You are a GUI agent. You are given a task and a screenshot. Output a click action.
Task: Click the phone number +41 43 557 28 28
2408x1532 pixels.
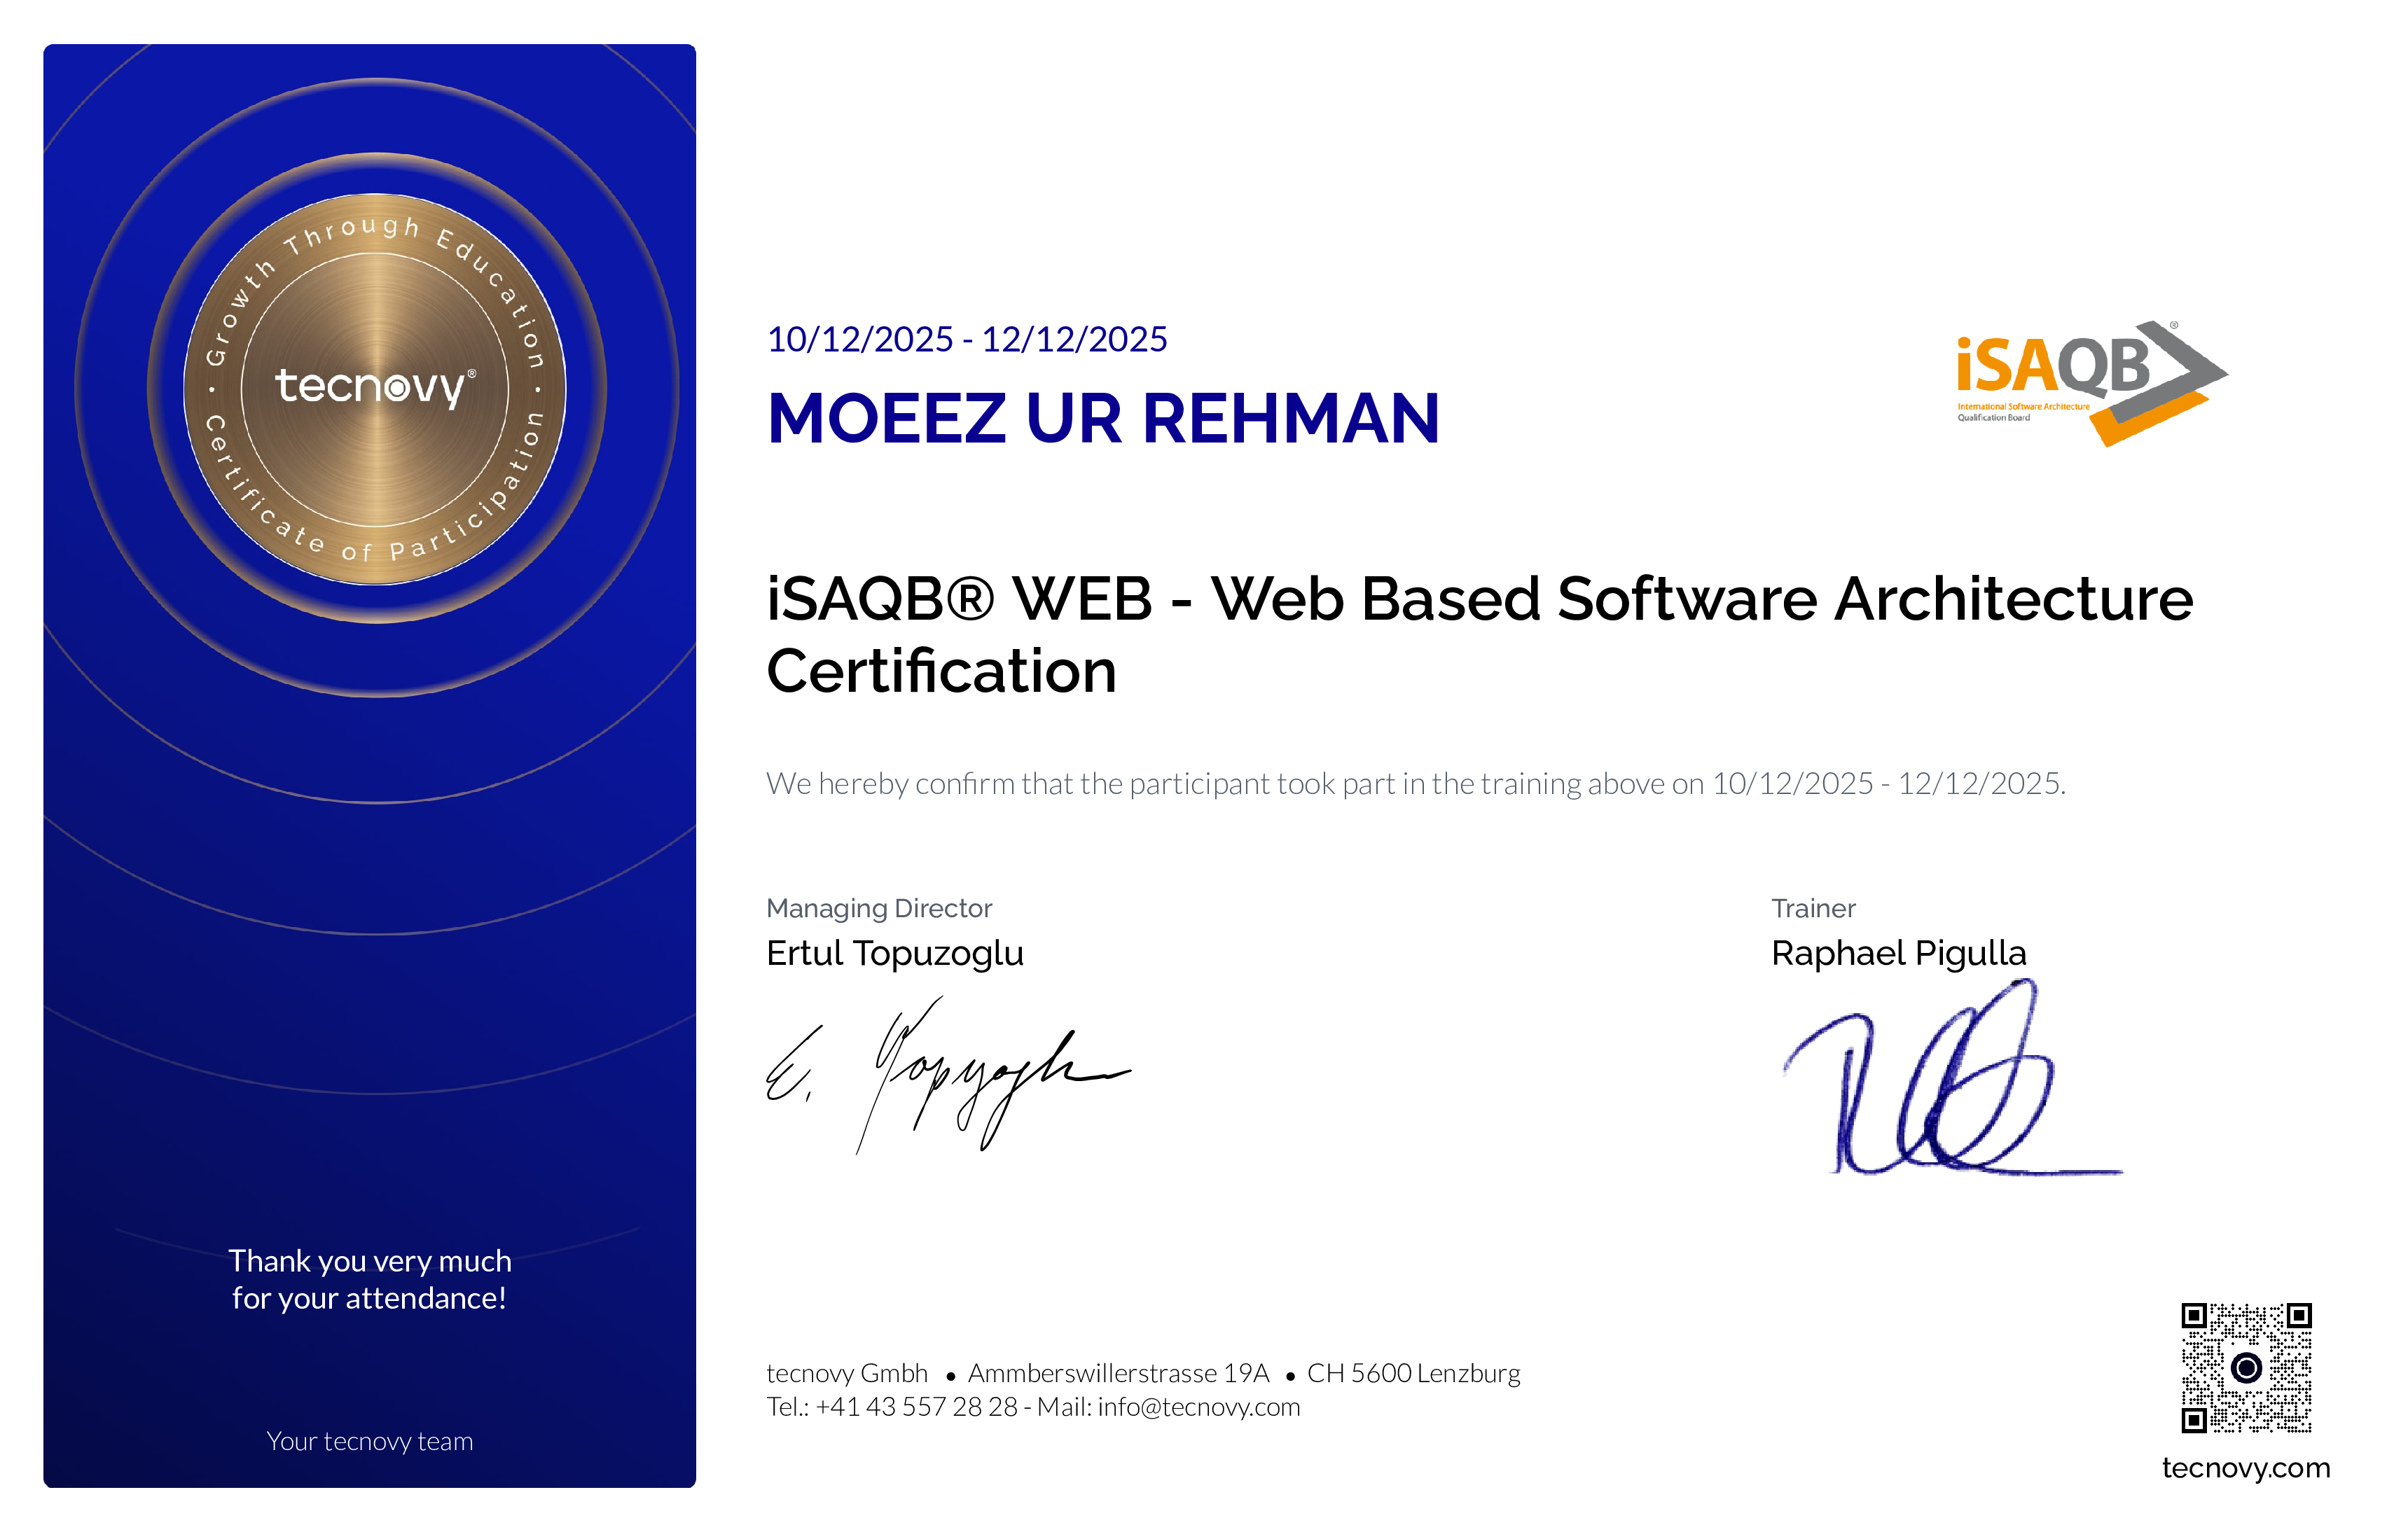coord(916,1407)
